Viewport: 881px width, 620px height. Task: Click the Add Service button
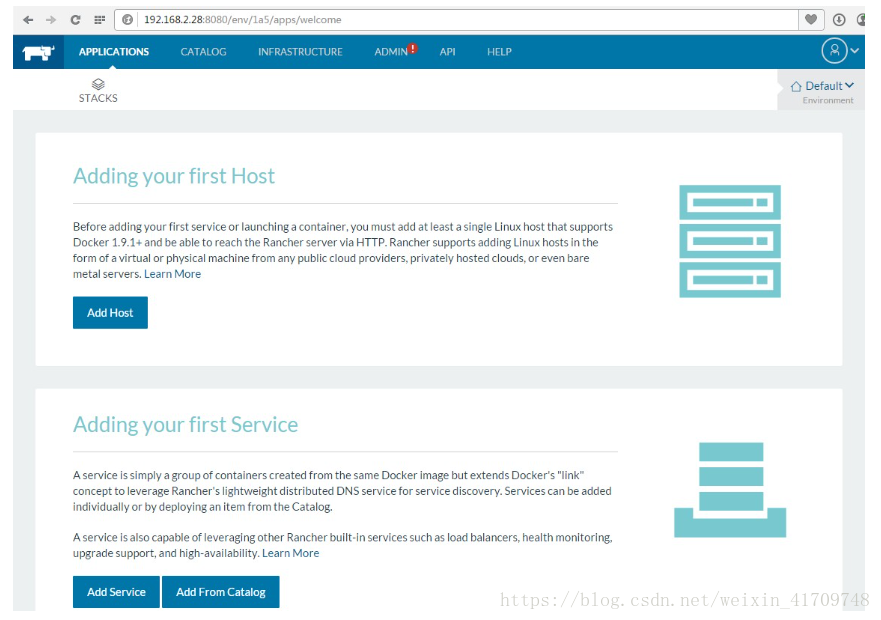point(116,592)
